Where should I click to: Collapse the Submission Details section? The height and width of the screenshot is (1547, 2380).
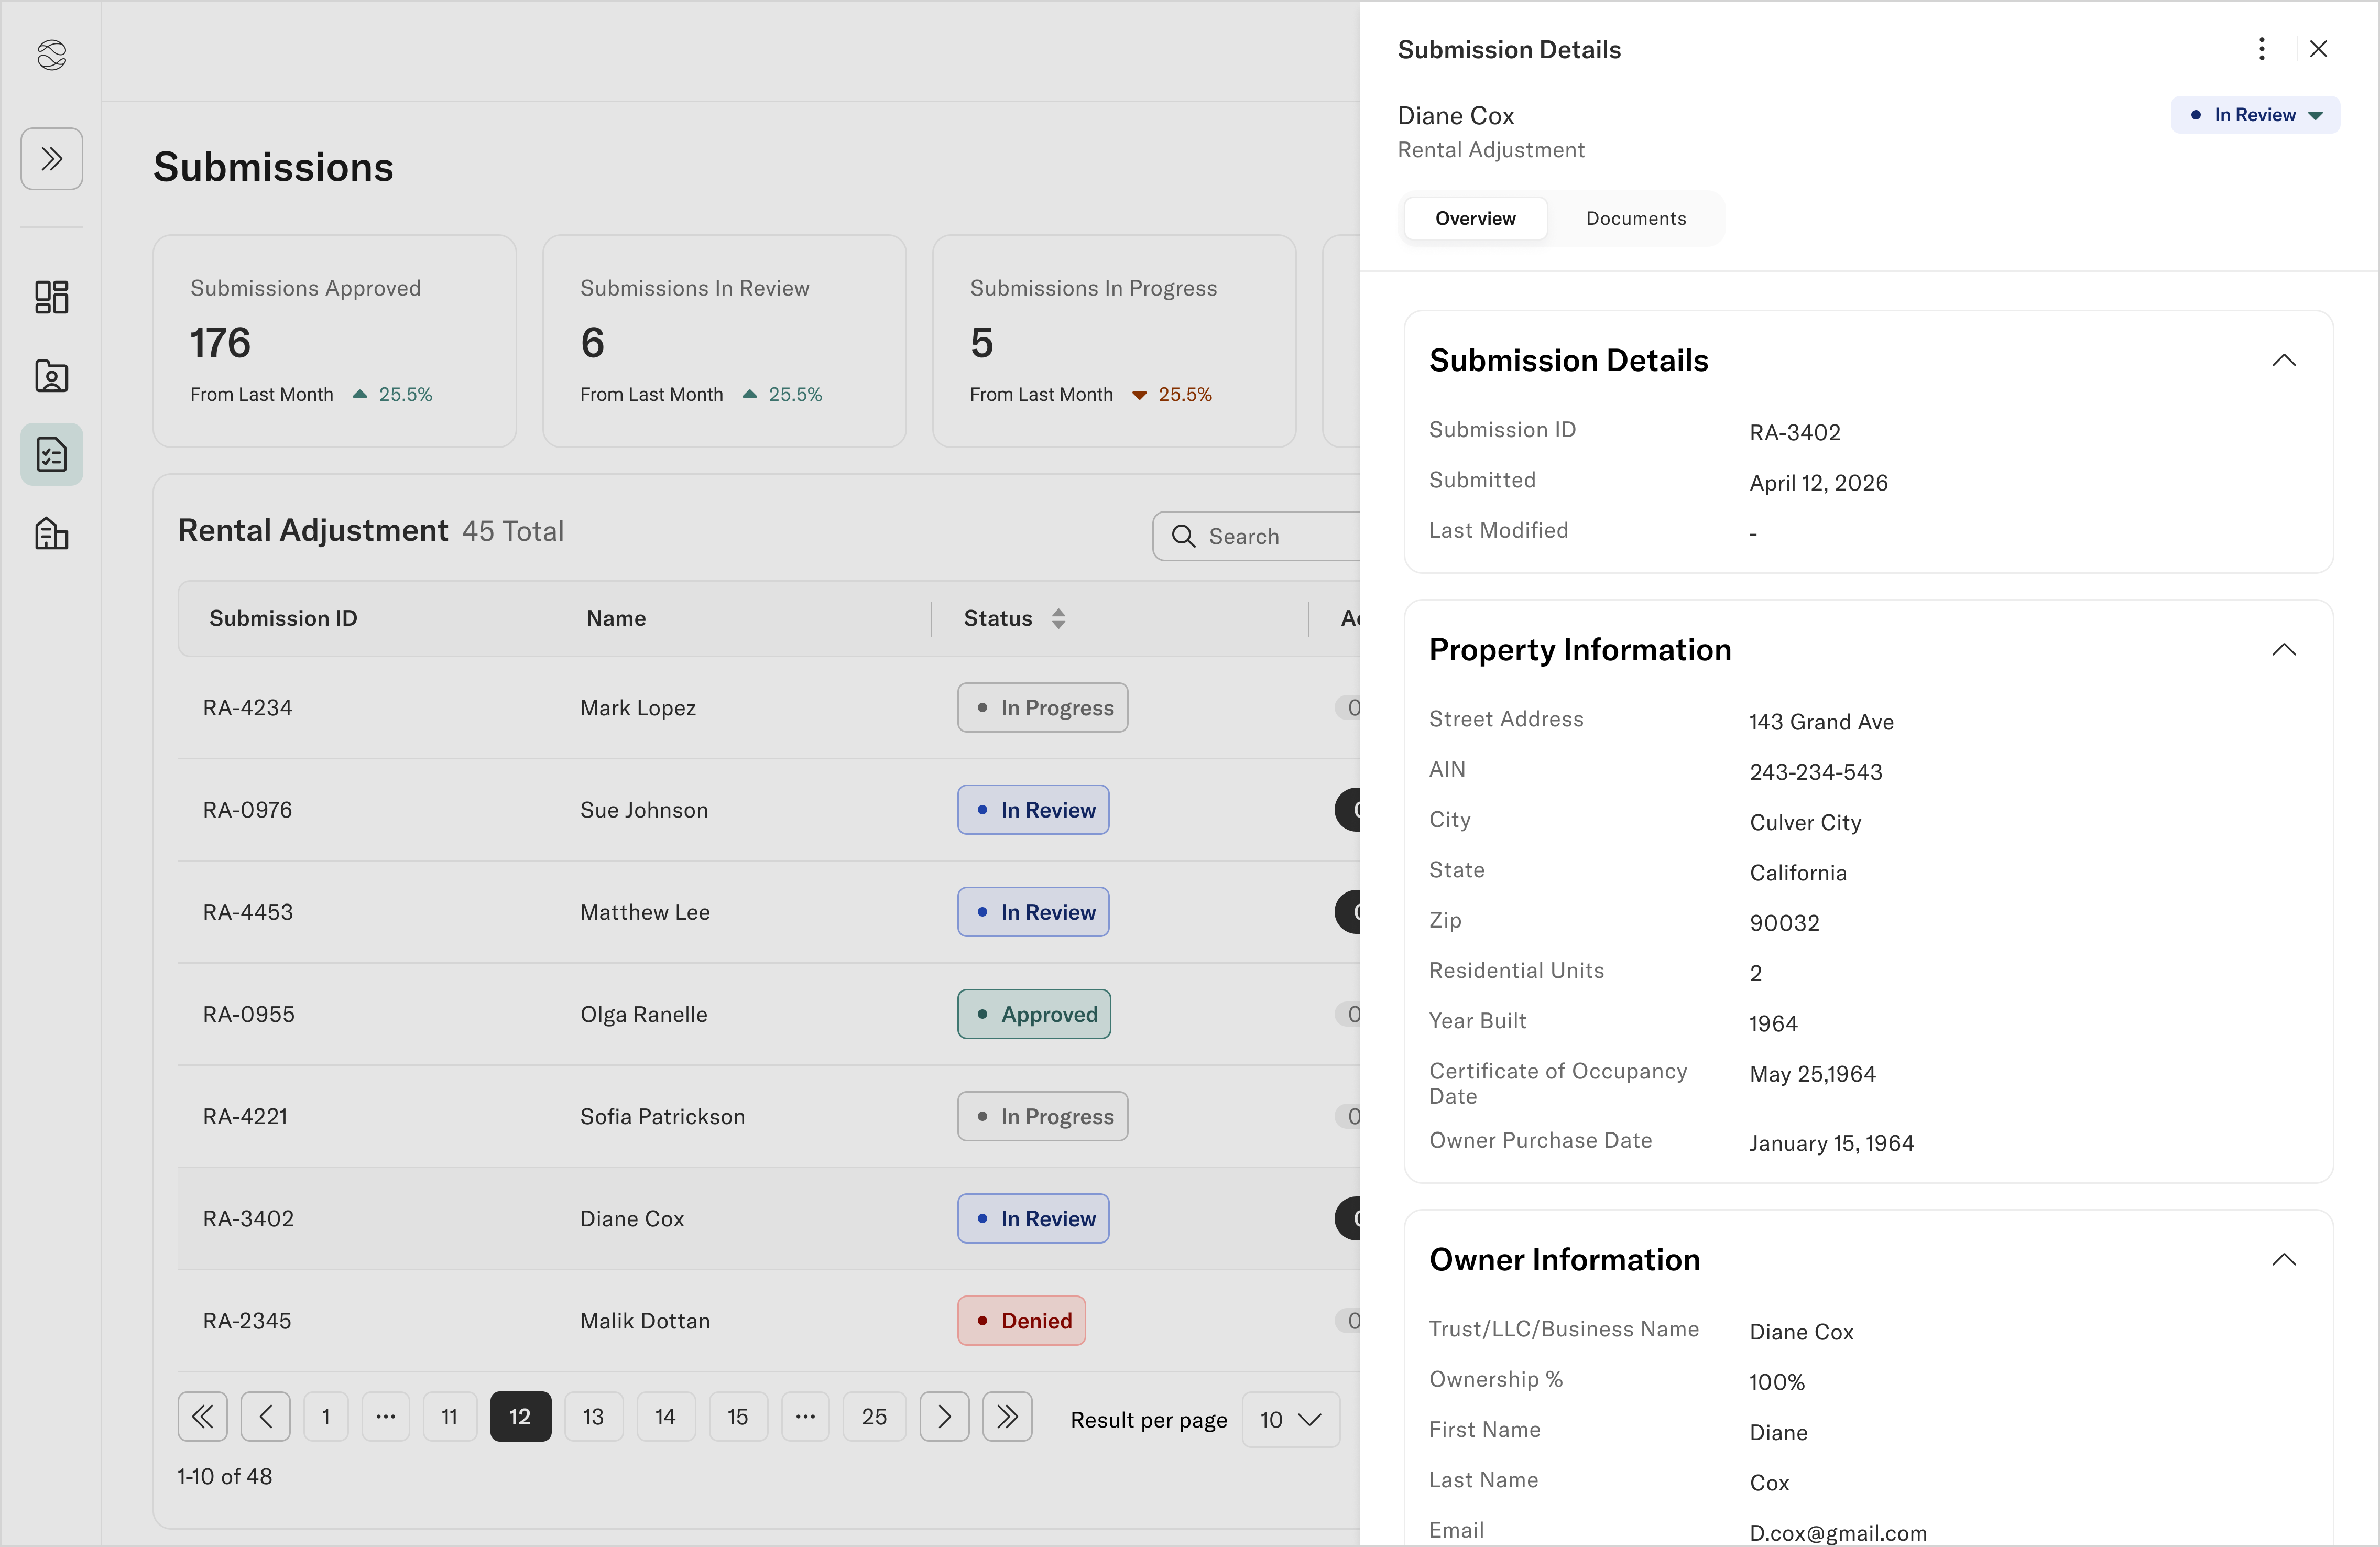coord(2284,360)
